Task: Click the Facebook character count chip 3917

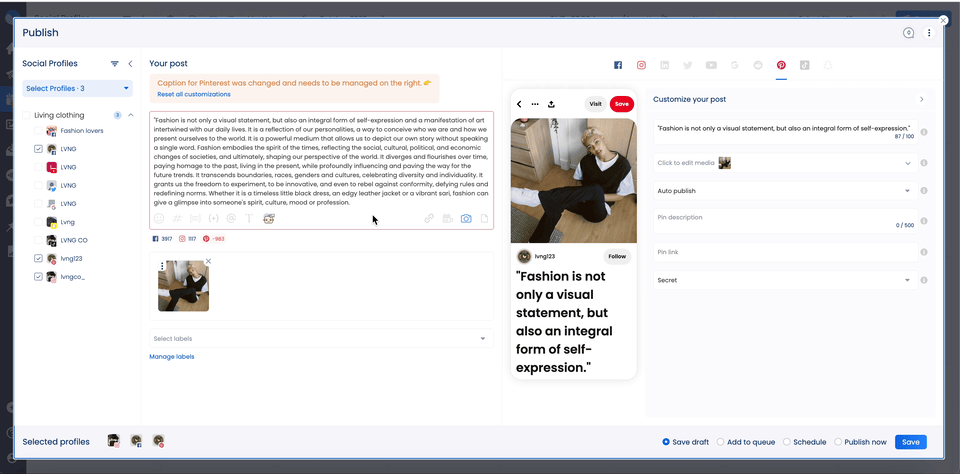Action: pyautogui.click(x=162, y=239)
